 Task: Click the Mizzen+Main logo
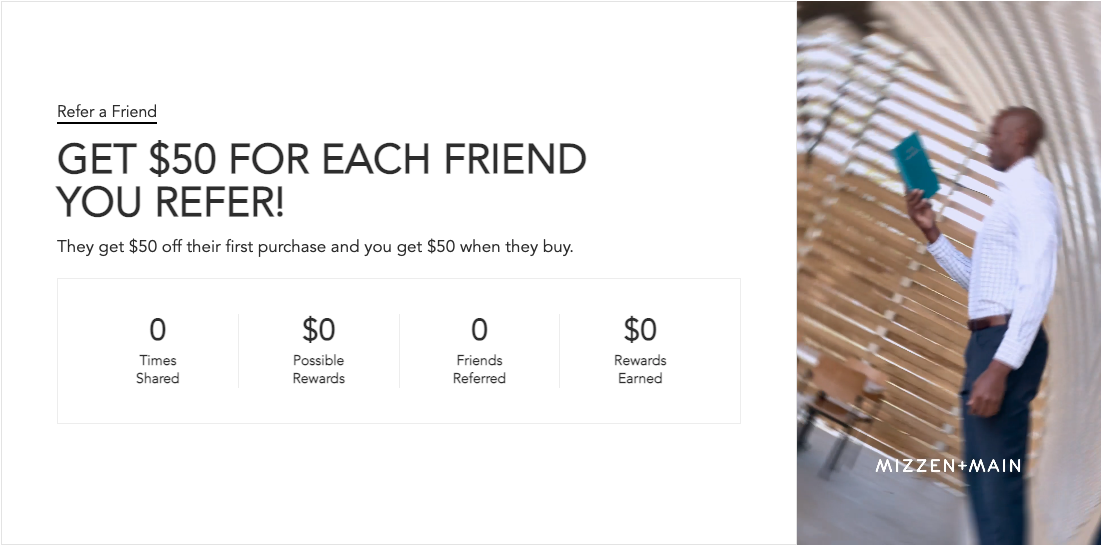(x=948, y=465)
